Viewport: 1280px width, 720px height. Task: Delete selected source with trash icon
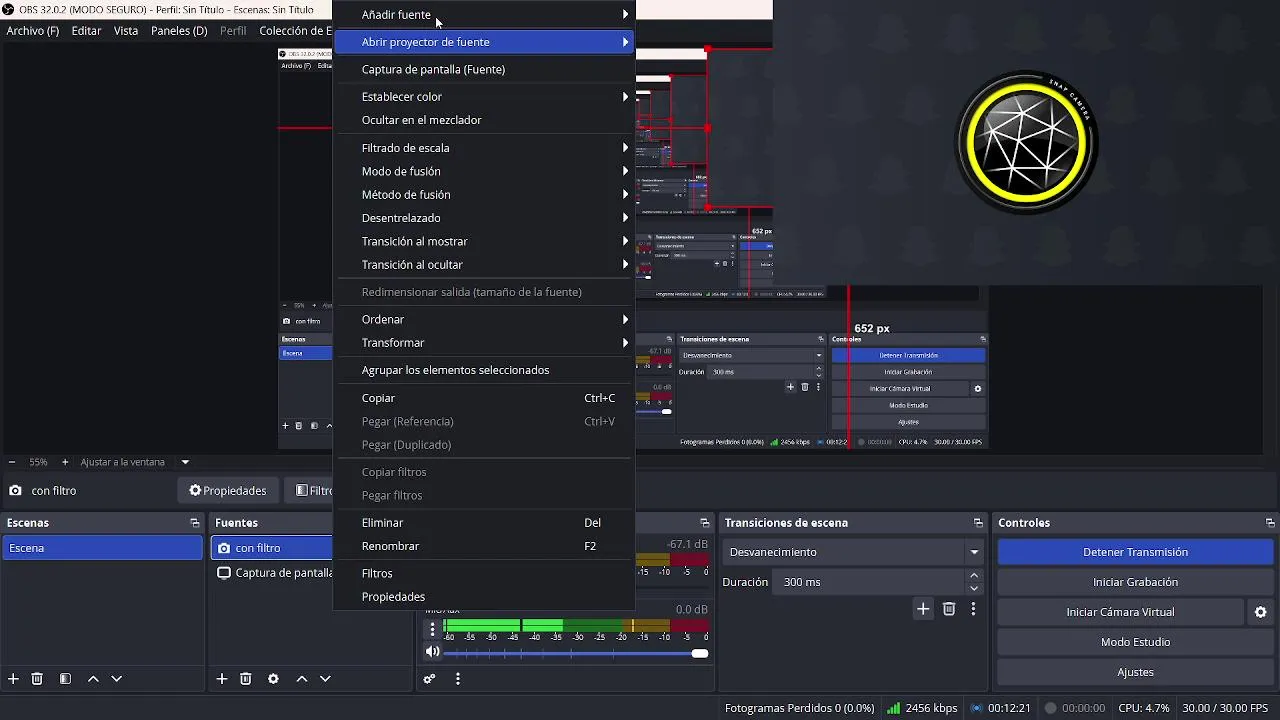pyautogui.click(x=246, y=679)
